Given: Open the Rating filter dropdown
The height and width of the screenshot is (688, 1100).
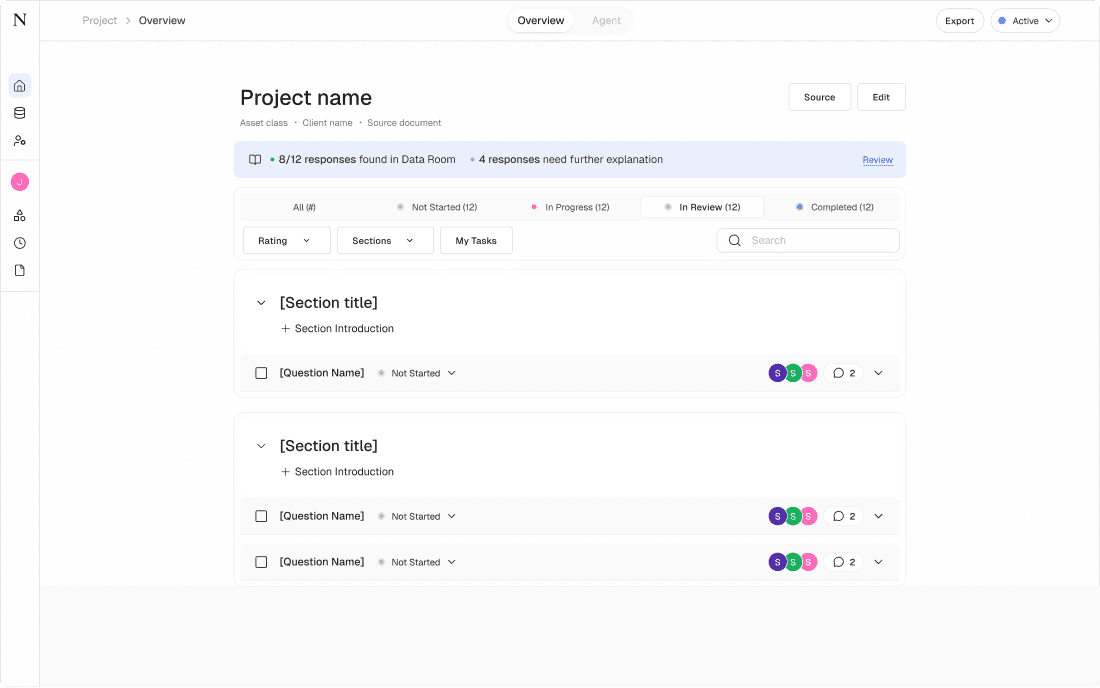Looking at the screenshot, I should coord(286,241).
